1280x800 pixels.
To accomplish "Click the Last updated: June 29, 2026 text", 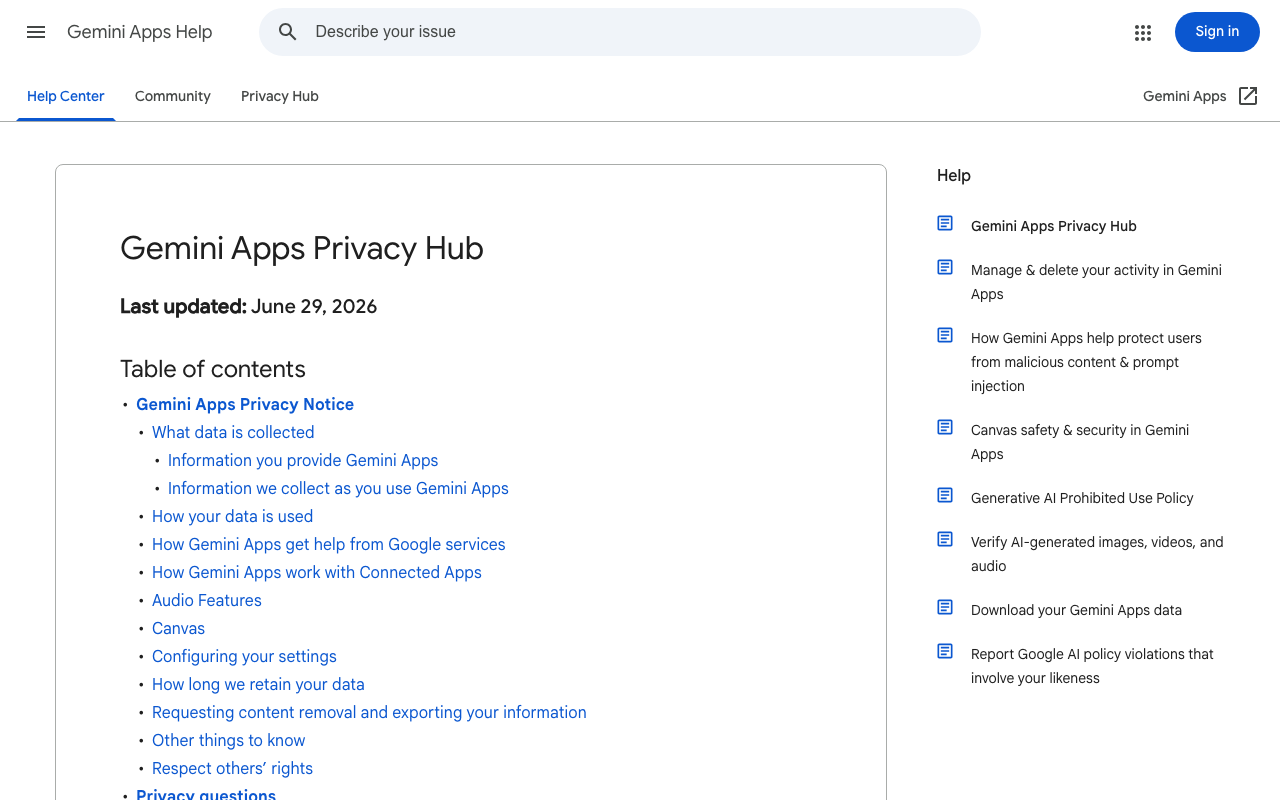I will pyautogui.click(x=249, y=306).
